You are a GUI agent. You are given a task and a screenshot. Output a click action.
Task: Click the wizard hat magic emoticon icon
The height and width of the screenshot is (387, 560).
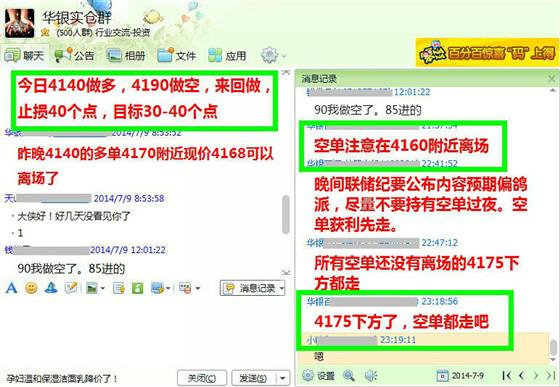51,288
